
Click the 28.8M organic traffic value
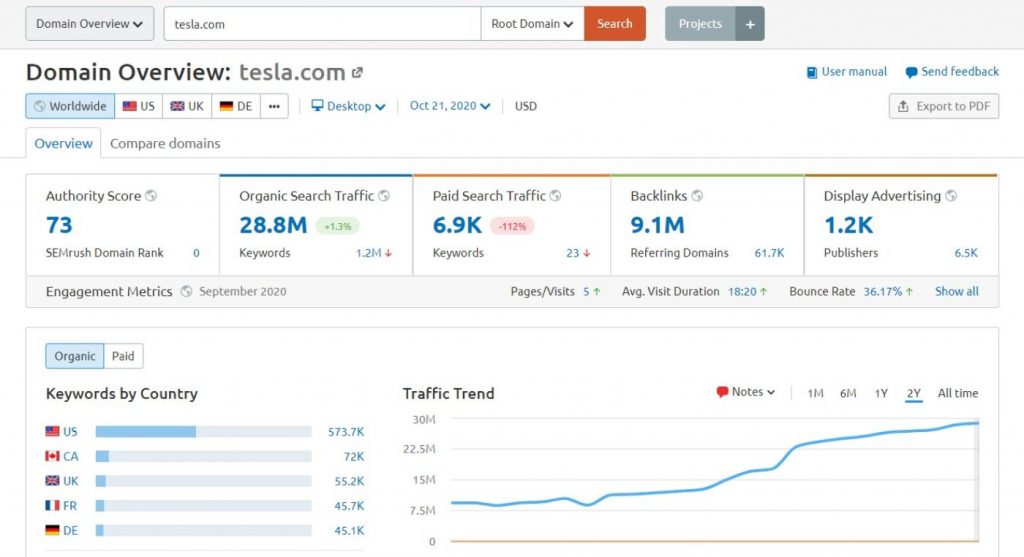[x=273, y=225]
